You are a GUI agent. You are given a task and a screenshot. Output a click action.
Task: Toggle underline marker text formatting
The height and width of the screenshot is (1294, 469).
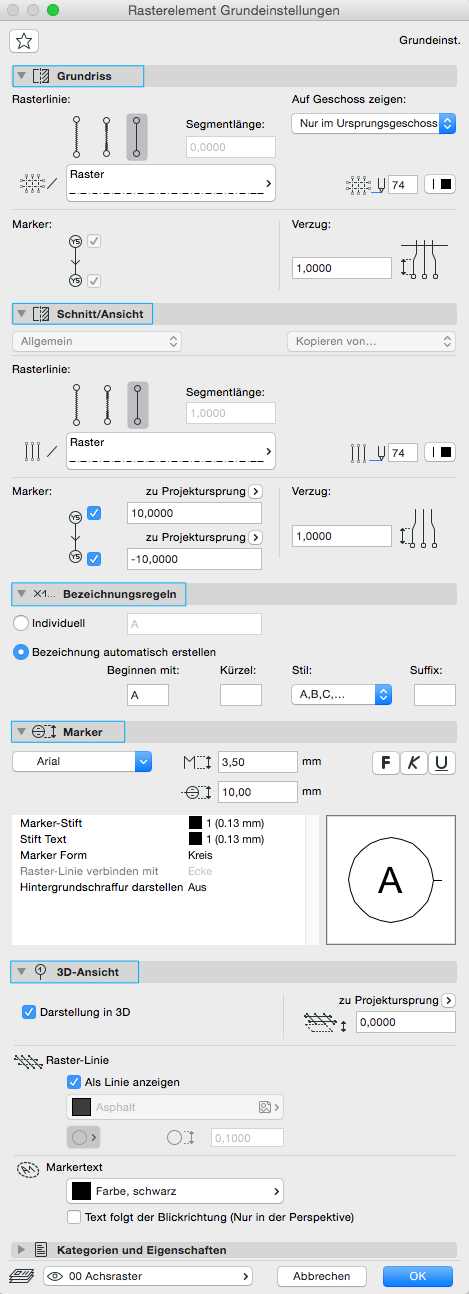[x=442, y=763]
